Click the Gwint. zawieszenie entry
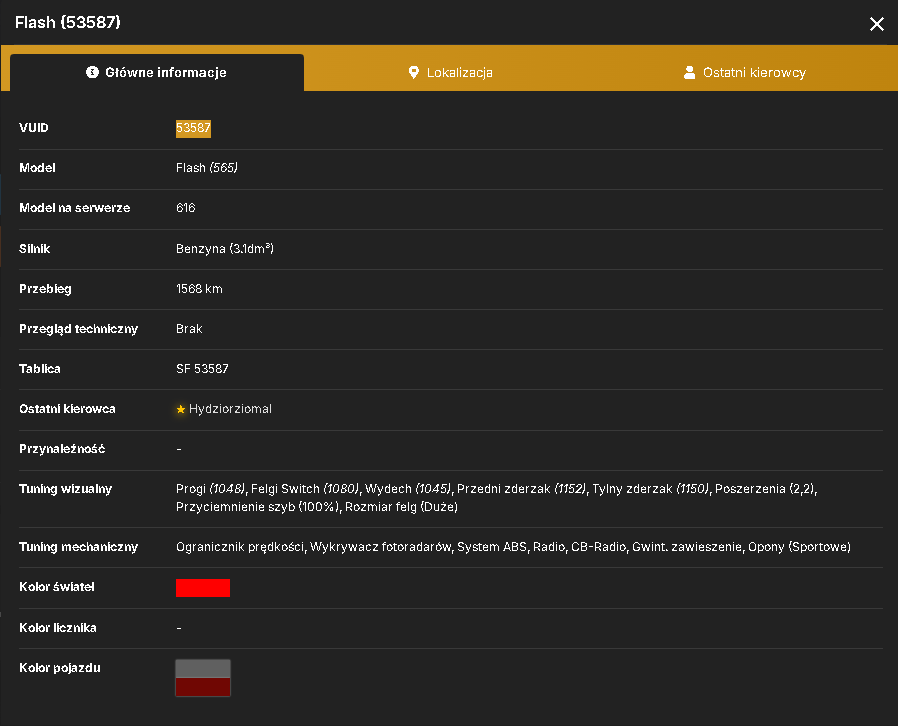The height and width of the screenshot is (726, 898). coord(687,547)
